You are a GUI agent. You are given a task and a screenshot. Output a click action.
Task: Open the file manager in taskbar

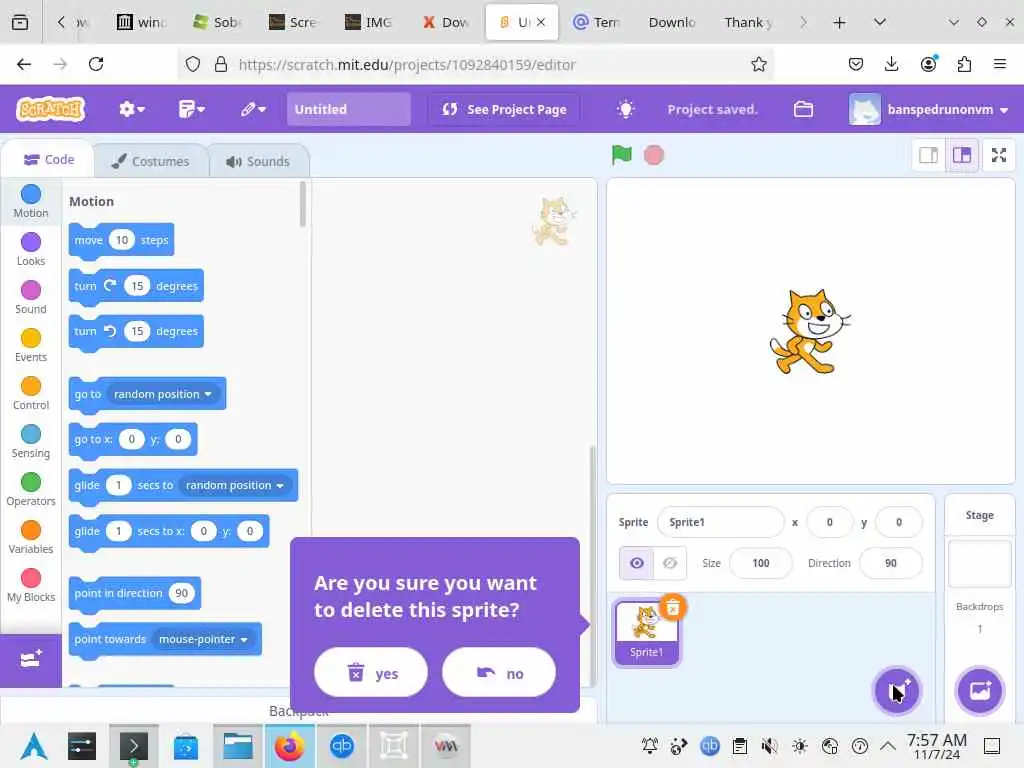(238, 746)
